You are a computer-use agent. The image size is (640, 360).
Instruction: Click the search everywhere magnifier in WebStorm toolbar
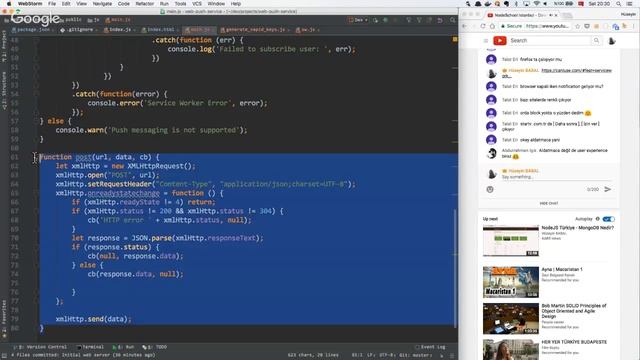pyautogui.click(x=452, y=20)
